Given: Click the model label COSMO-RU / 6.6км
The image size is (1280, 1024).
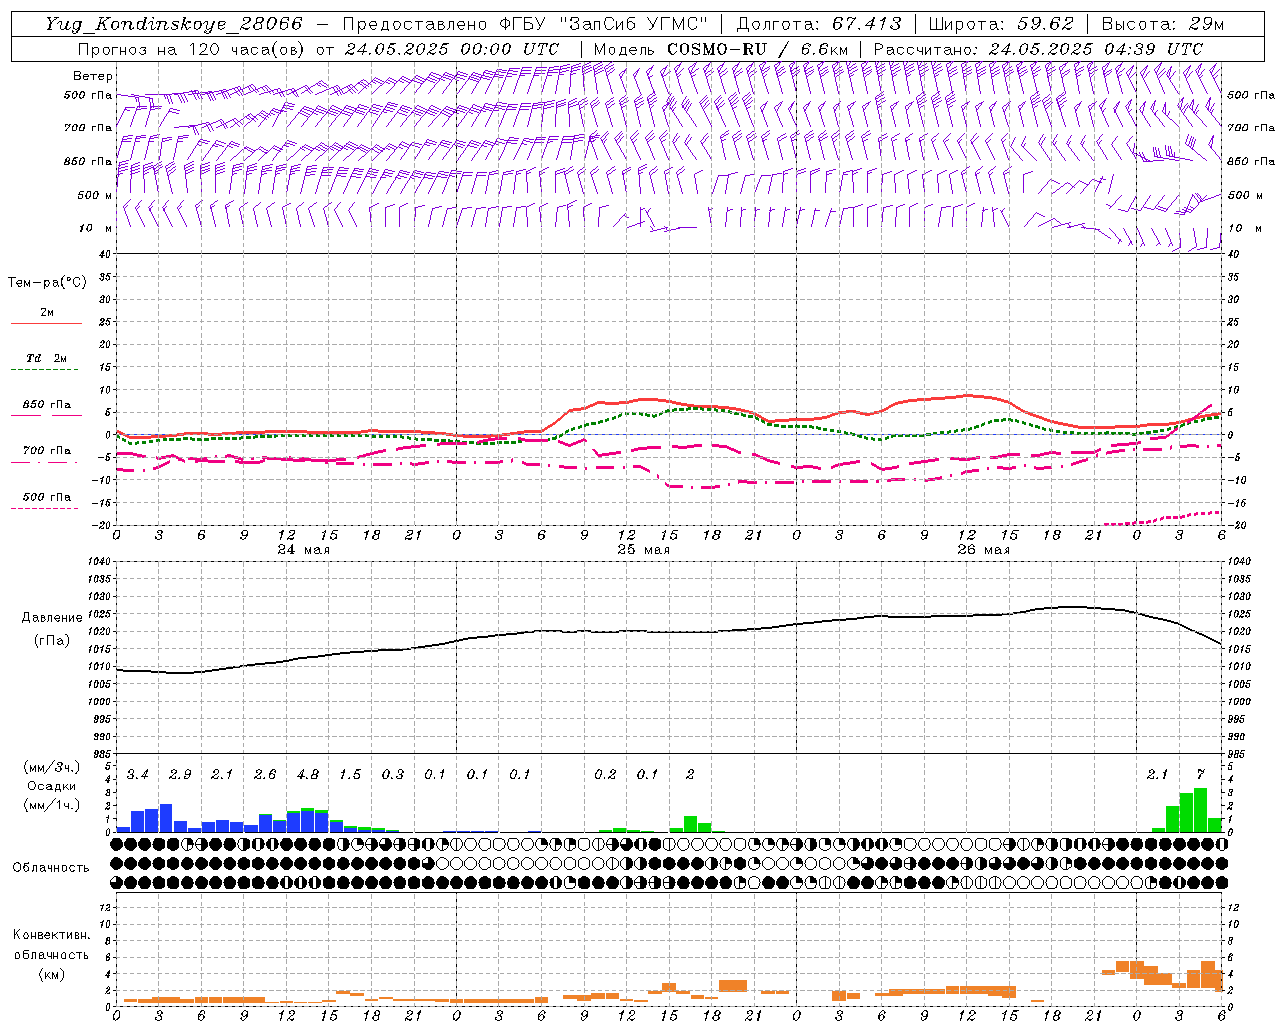Looking at the screenshot, I should tap(758, 49).
